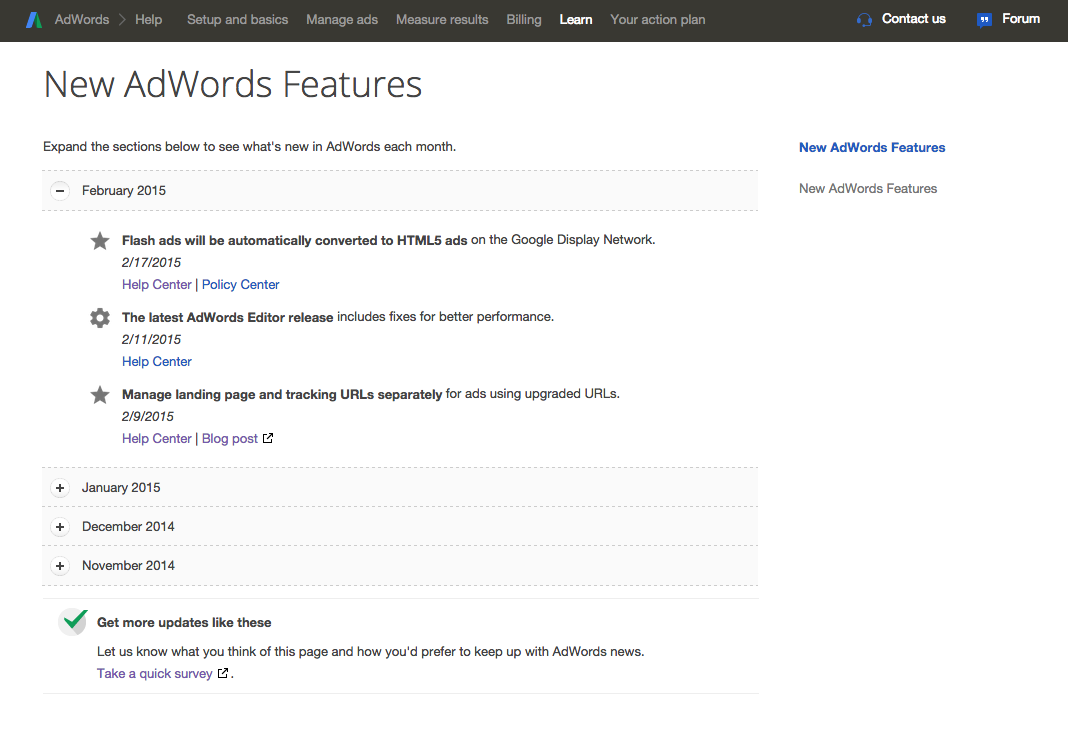Open the Take a quick survey link
Image resolution: width=1068 pixels, height=740 pixels.
click(154, 674)
